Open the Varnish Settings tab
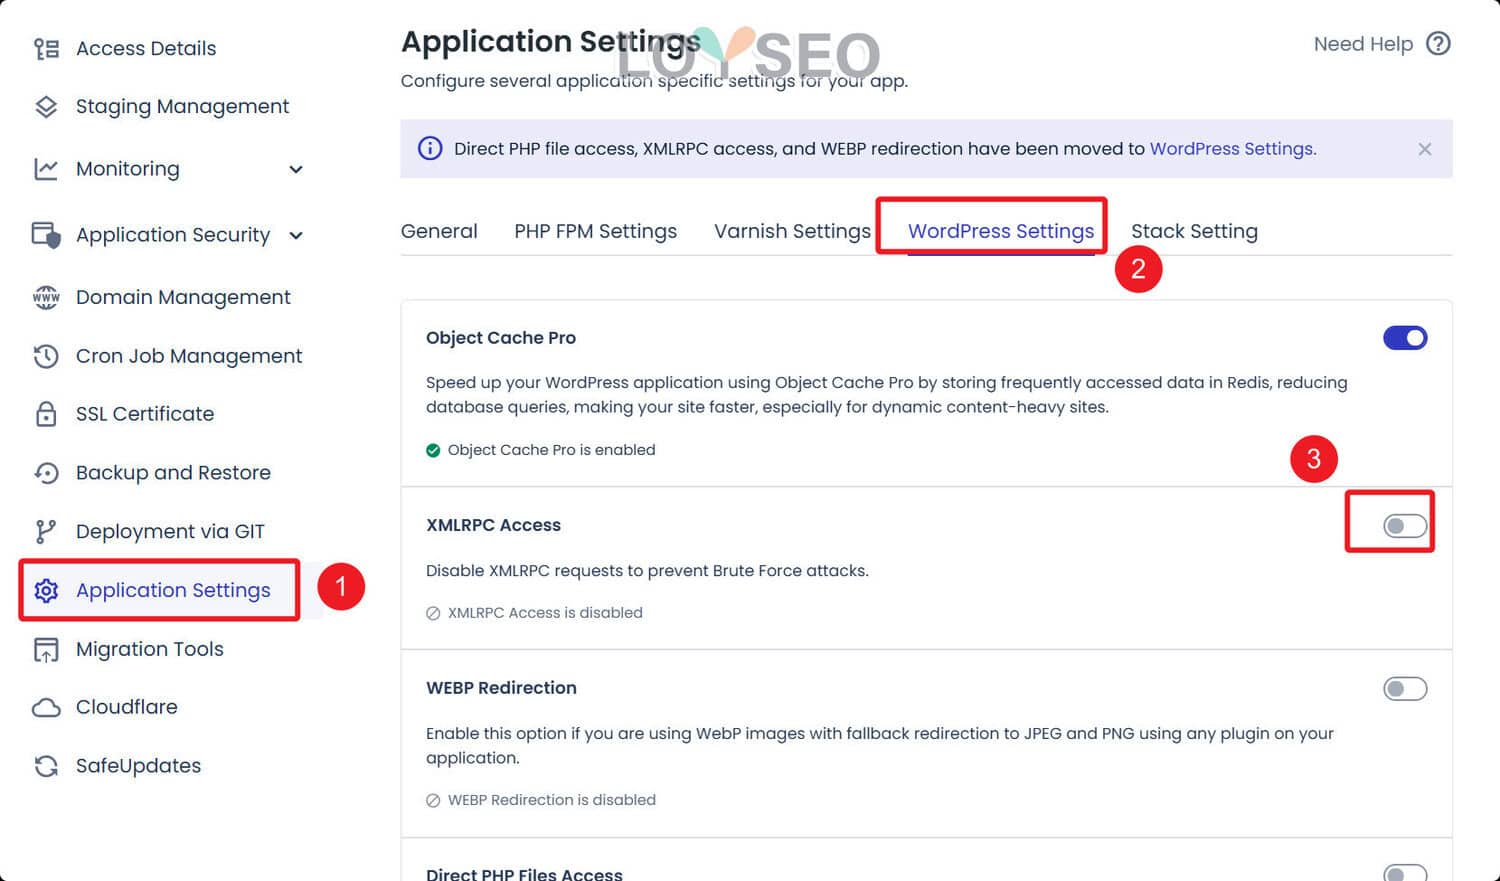The height and width of the screenshot is (881, 1500). click(792, 231)
